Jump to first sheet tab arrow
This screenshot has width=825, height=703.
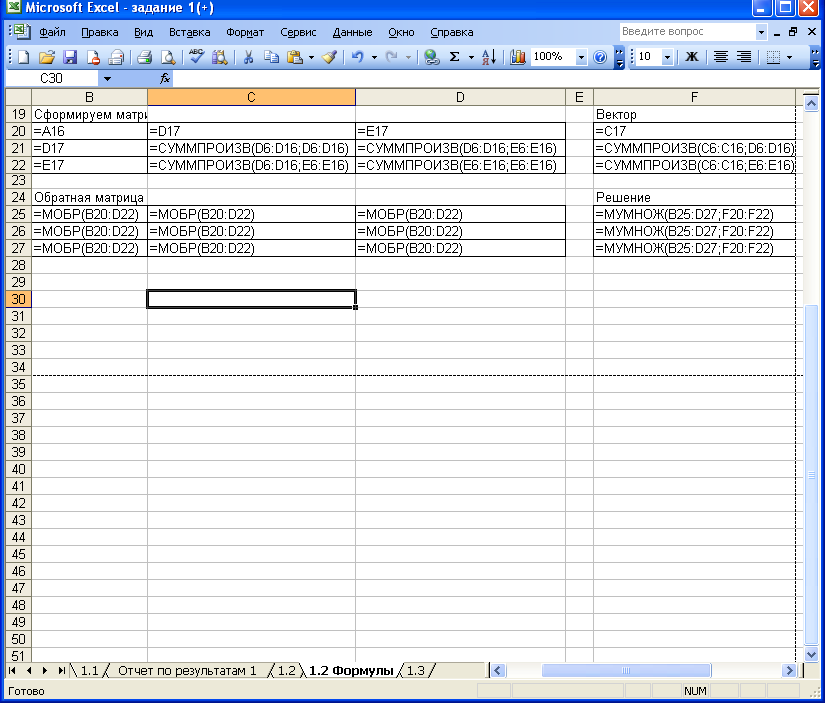[x=13, y=670]
